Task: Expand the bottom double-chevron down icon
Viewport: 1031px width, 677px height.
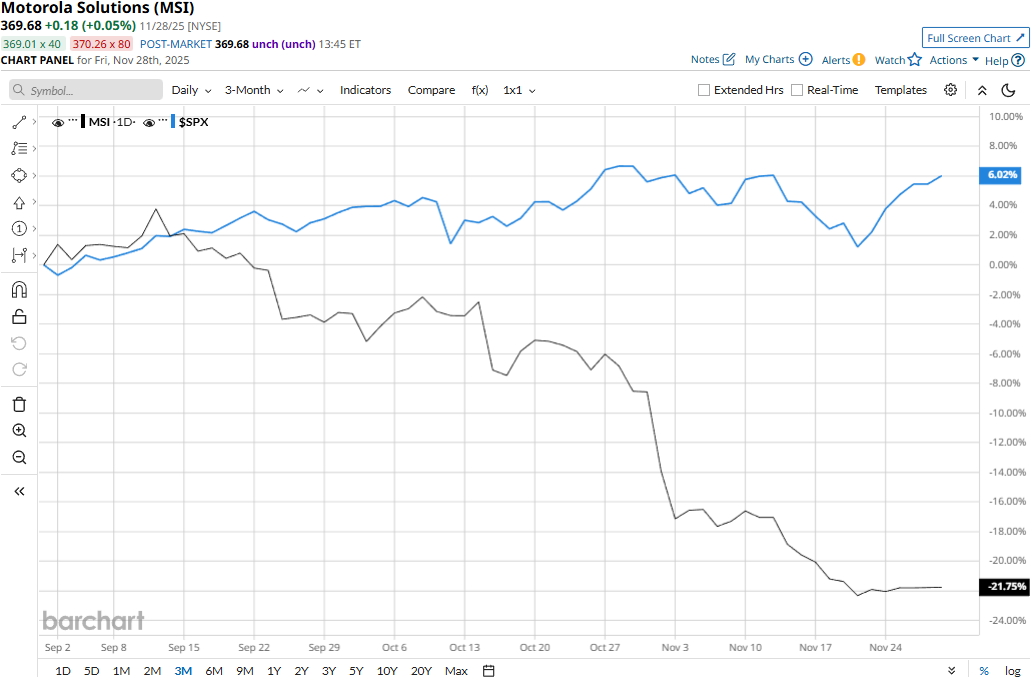Action: click(951, 670)
